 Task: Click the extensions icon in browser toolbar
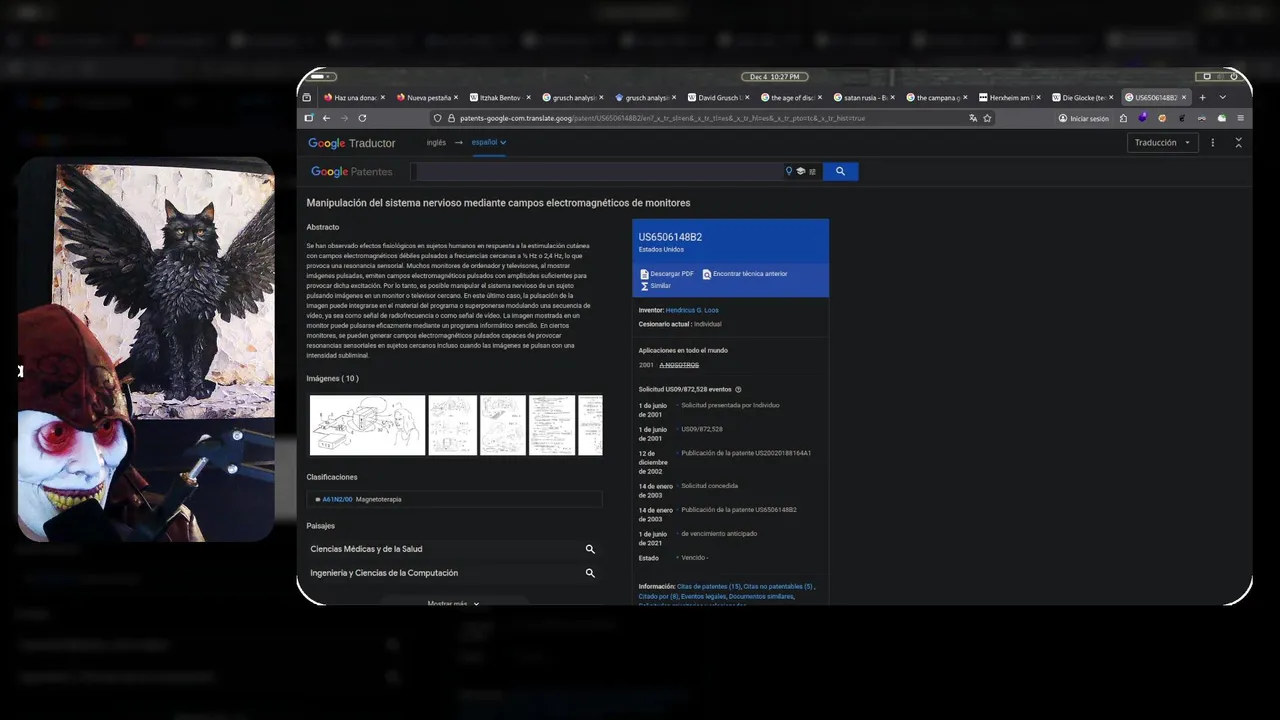(x=1124, y=118)
